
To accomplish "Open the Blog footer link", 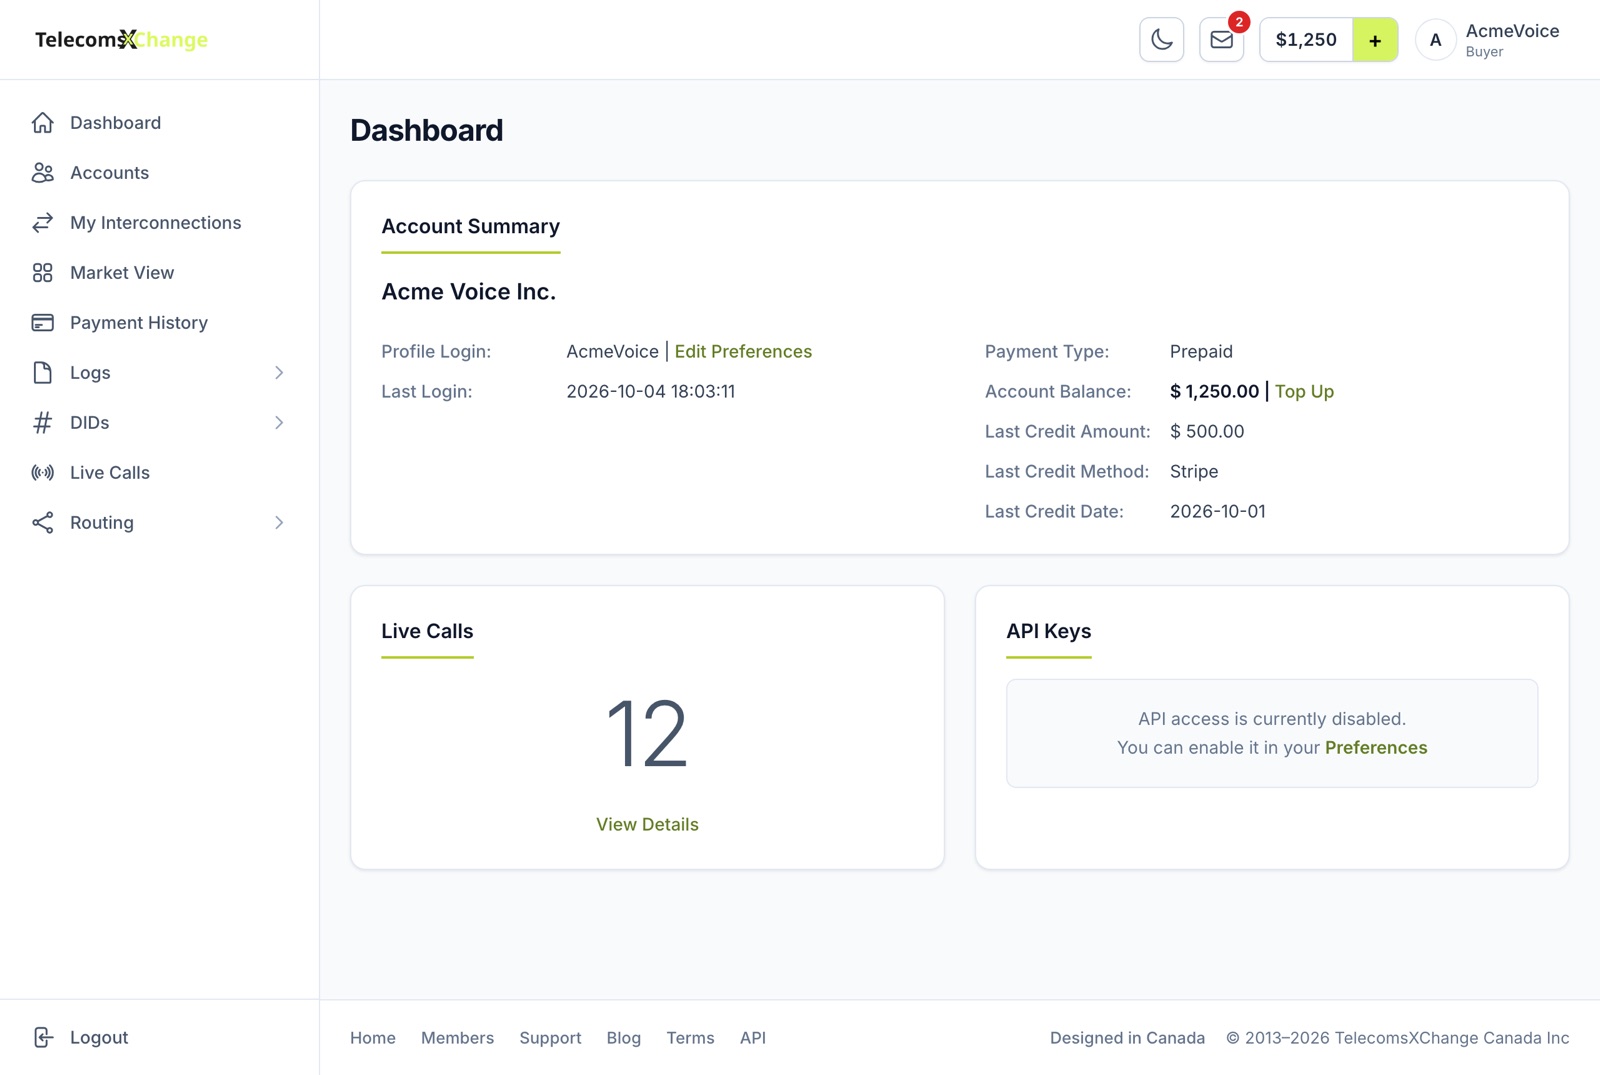I will click(x=623, y=1037).
